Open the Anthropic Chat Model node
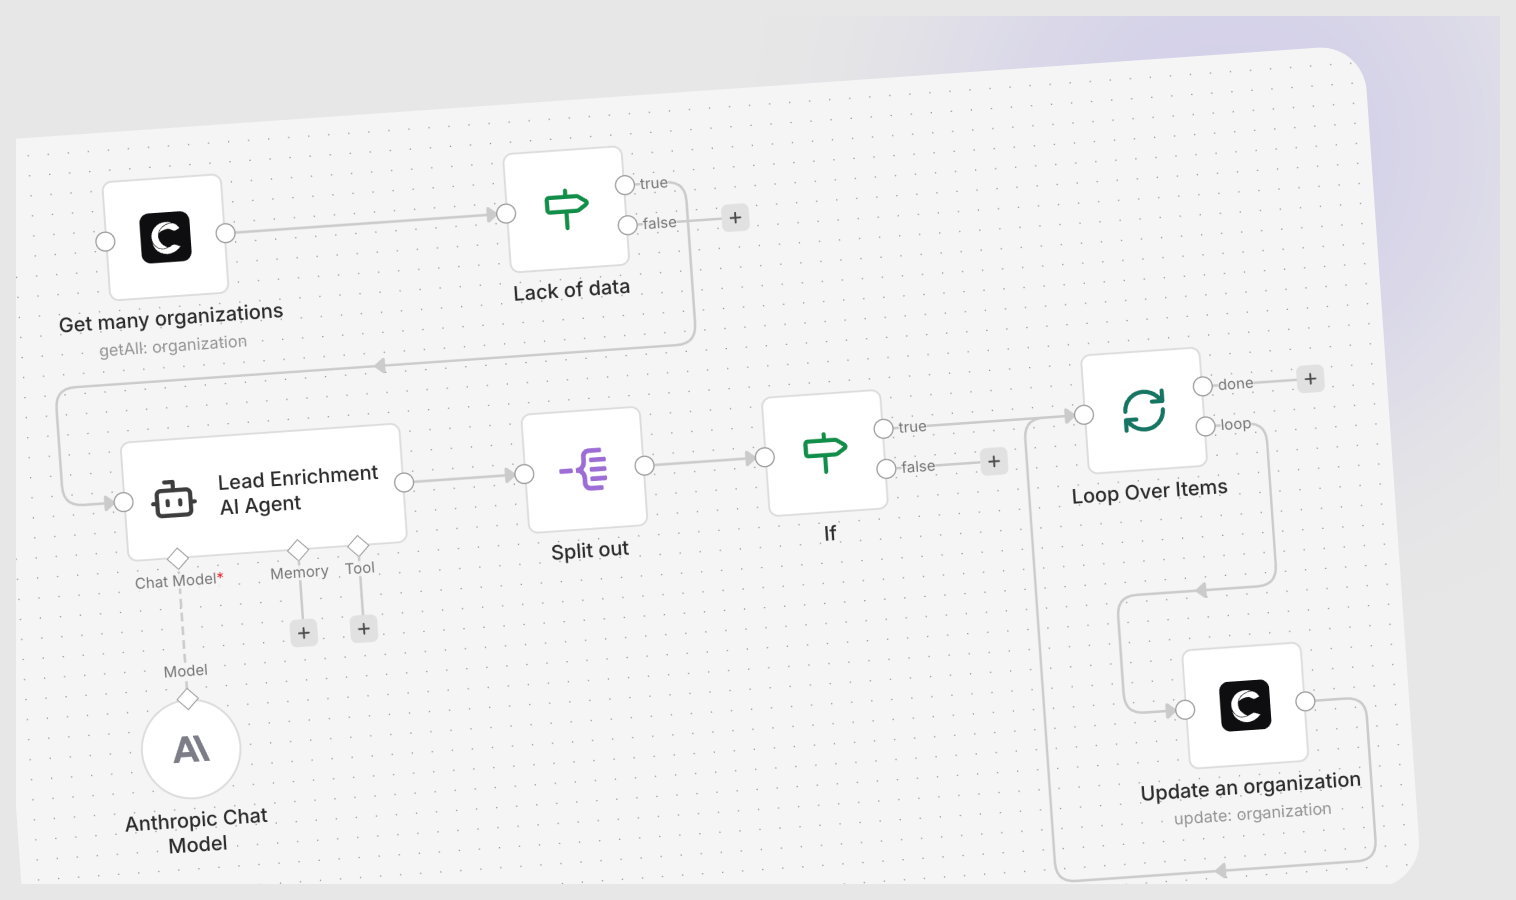1516x900 pixels. click(x=191, y=749)
